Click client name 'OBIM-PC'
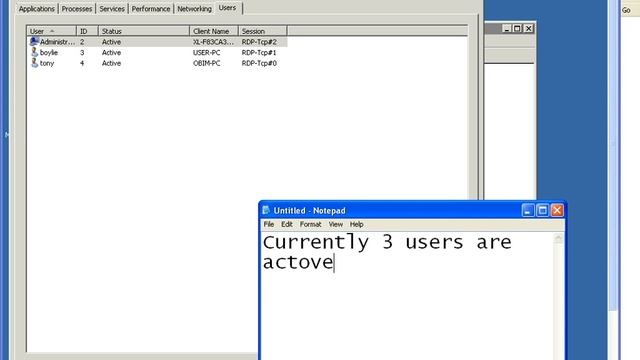Viewport: 640px width, 360px height. pyautogui.click(x=207, y=63)
